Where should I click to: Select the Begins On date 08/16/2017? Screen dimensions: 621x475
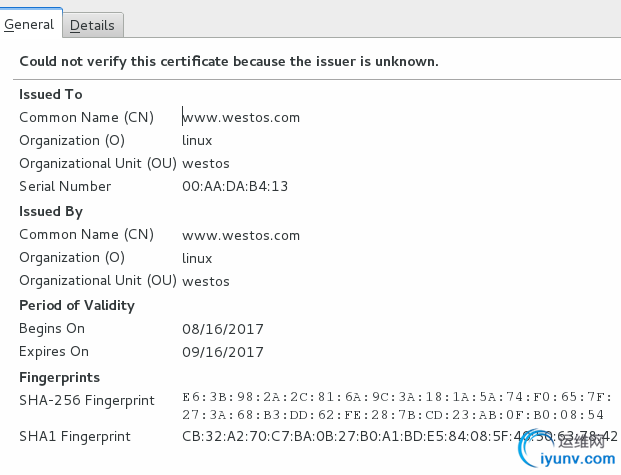(x=223, y=329)
